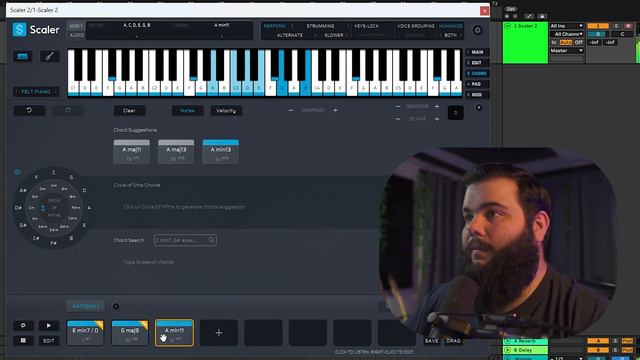
Task: Open the PAD tab
Action: point(477,84)
